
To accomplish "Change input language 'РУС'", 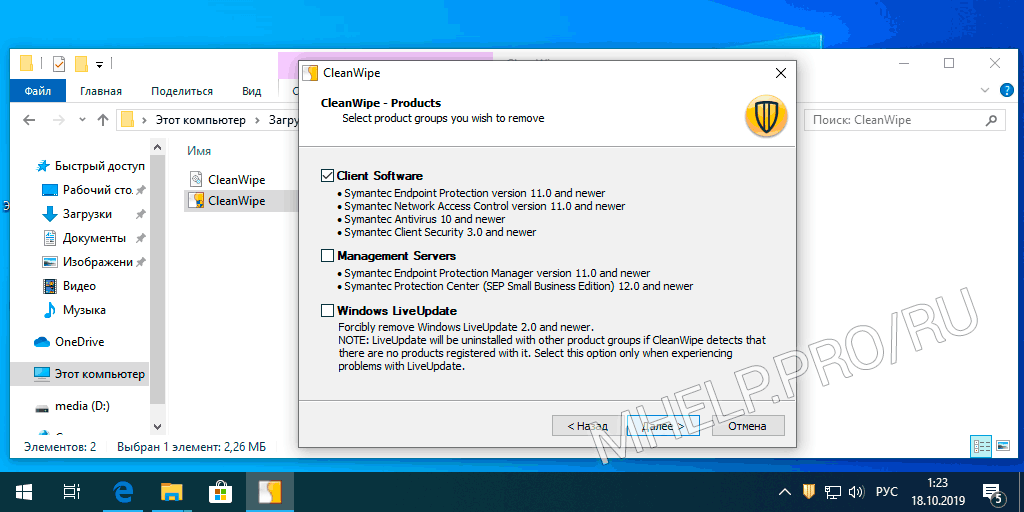I will 886,491.
